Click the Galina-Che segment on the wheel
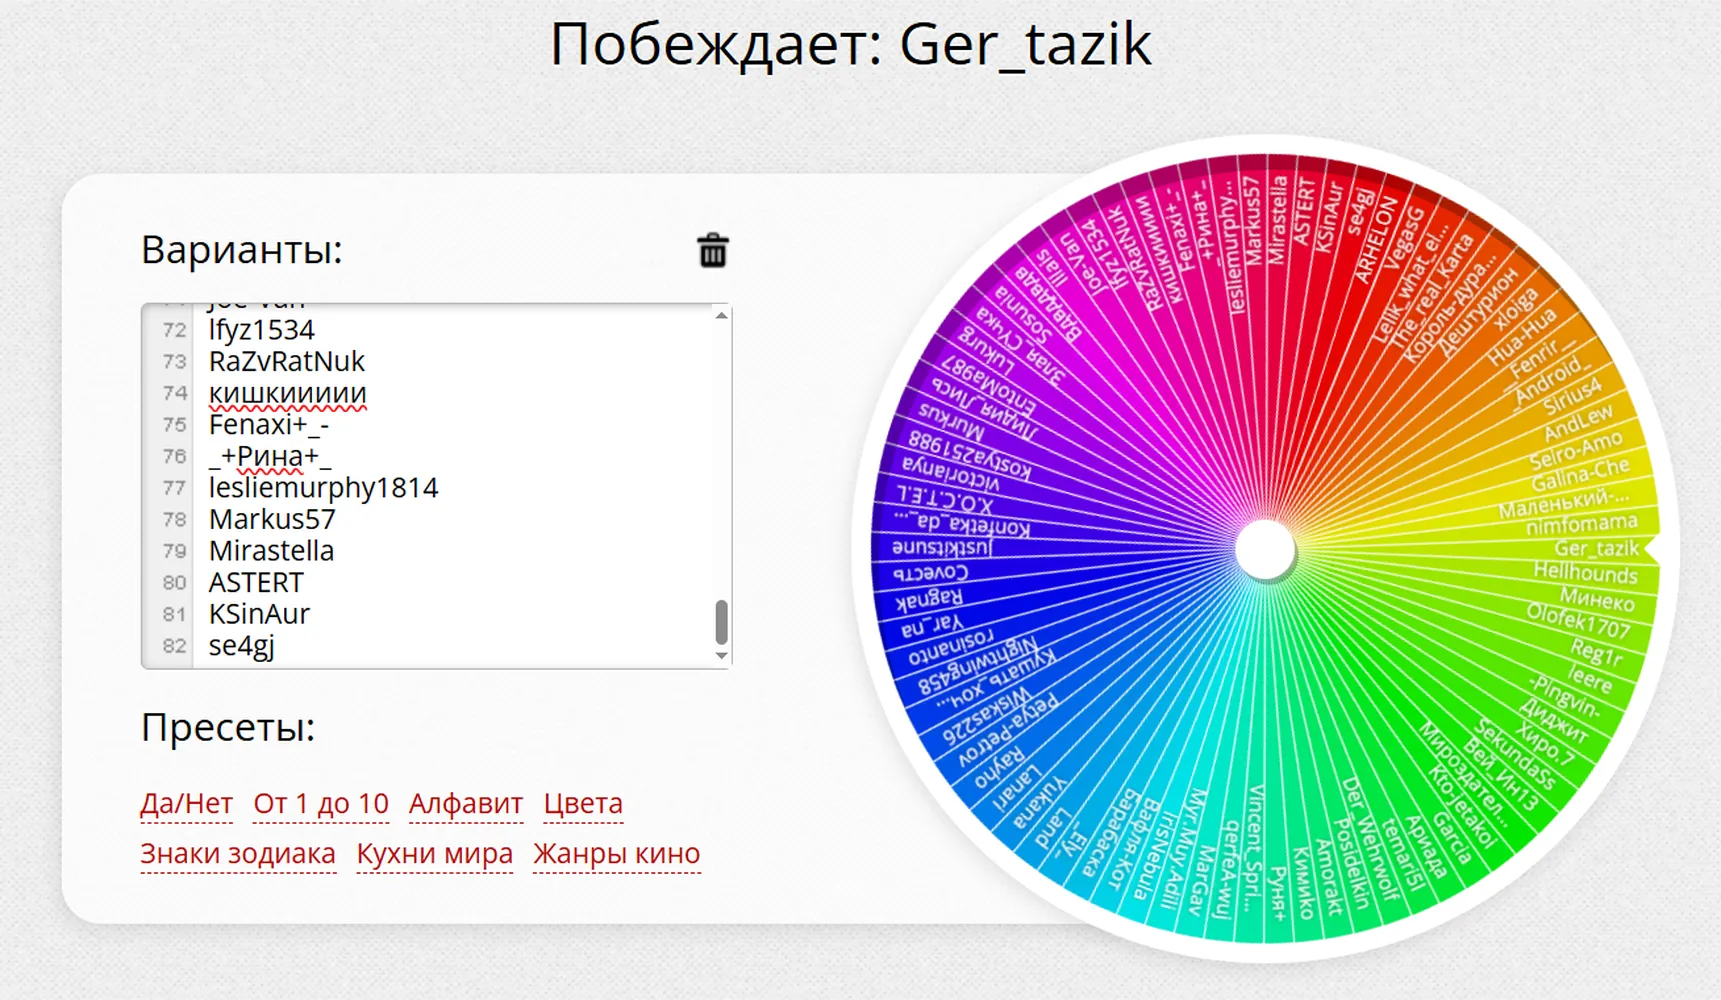Screen dimensions: 1721x1000 (1580, 475)
